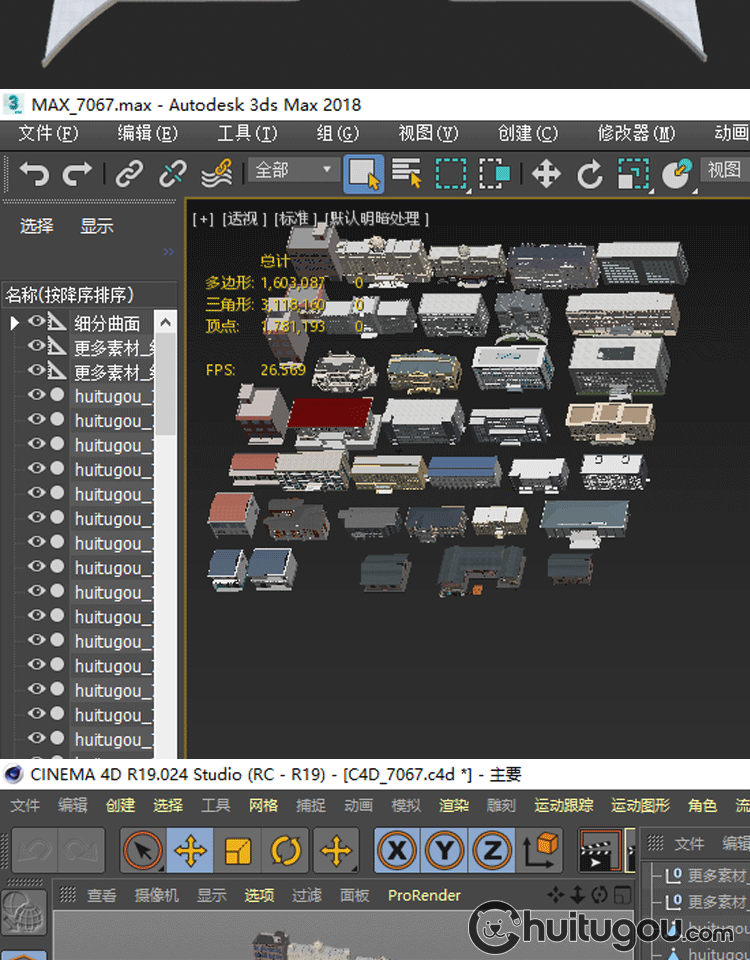
Task: Choose Rotate tool in Cinema 4D
Action: (x=286, y=850)
